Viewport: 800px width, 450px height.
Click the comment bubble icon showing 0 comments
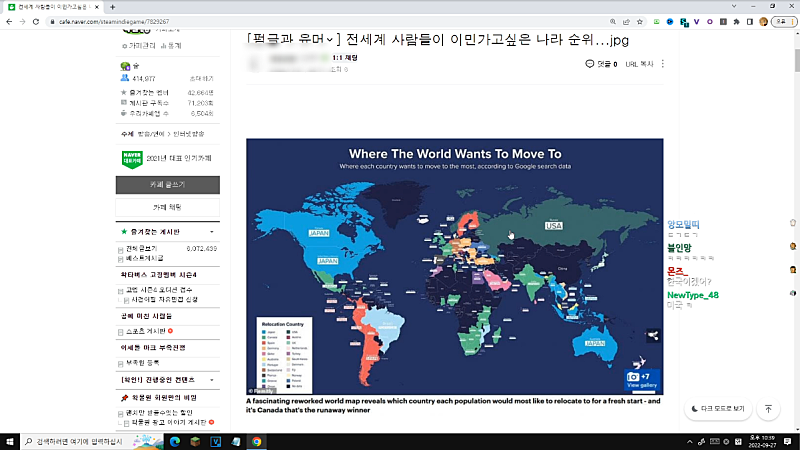click(x=590, y=64)
